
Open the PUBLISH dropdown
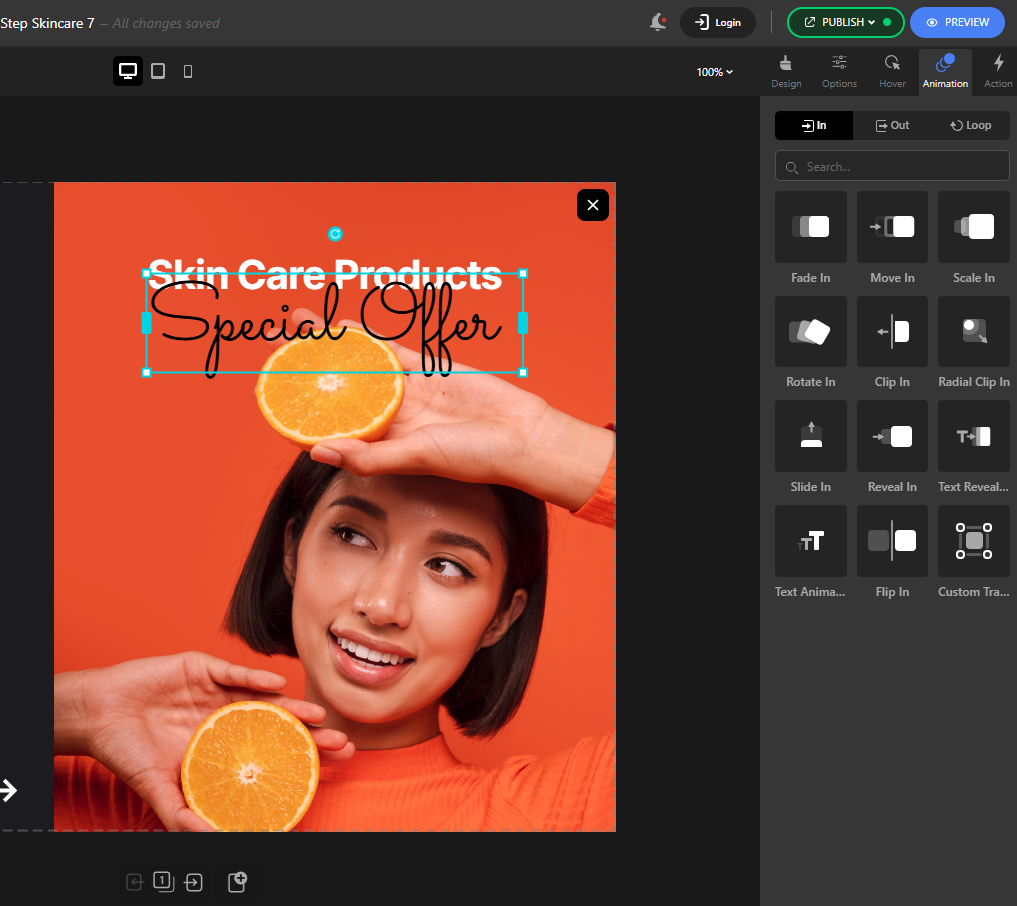[x=845, y=23]
